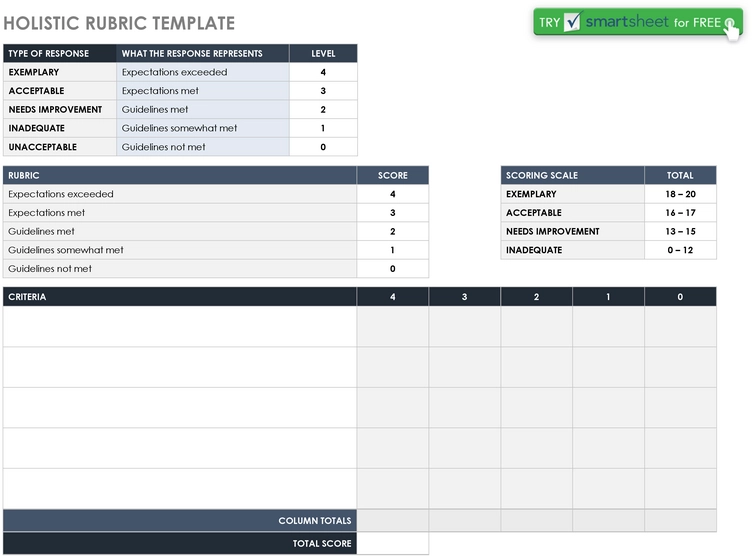Click the INADEQUATE cell in response table

[59, 128]
